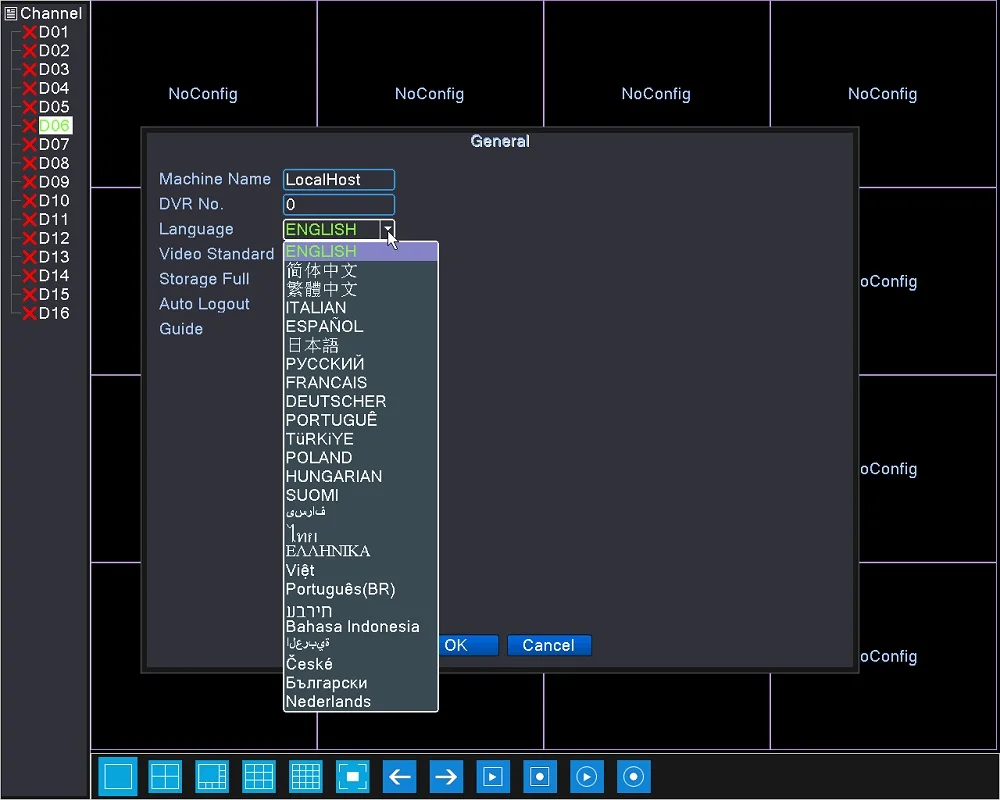1000x800 pixels.
Task: Choose Nederlands in the language list
Action: click(x=360, y=702)
